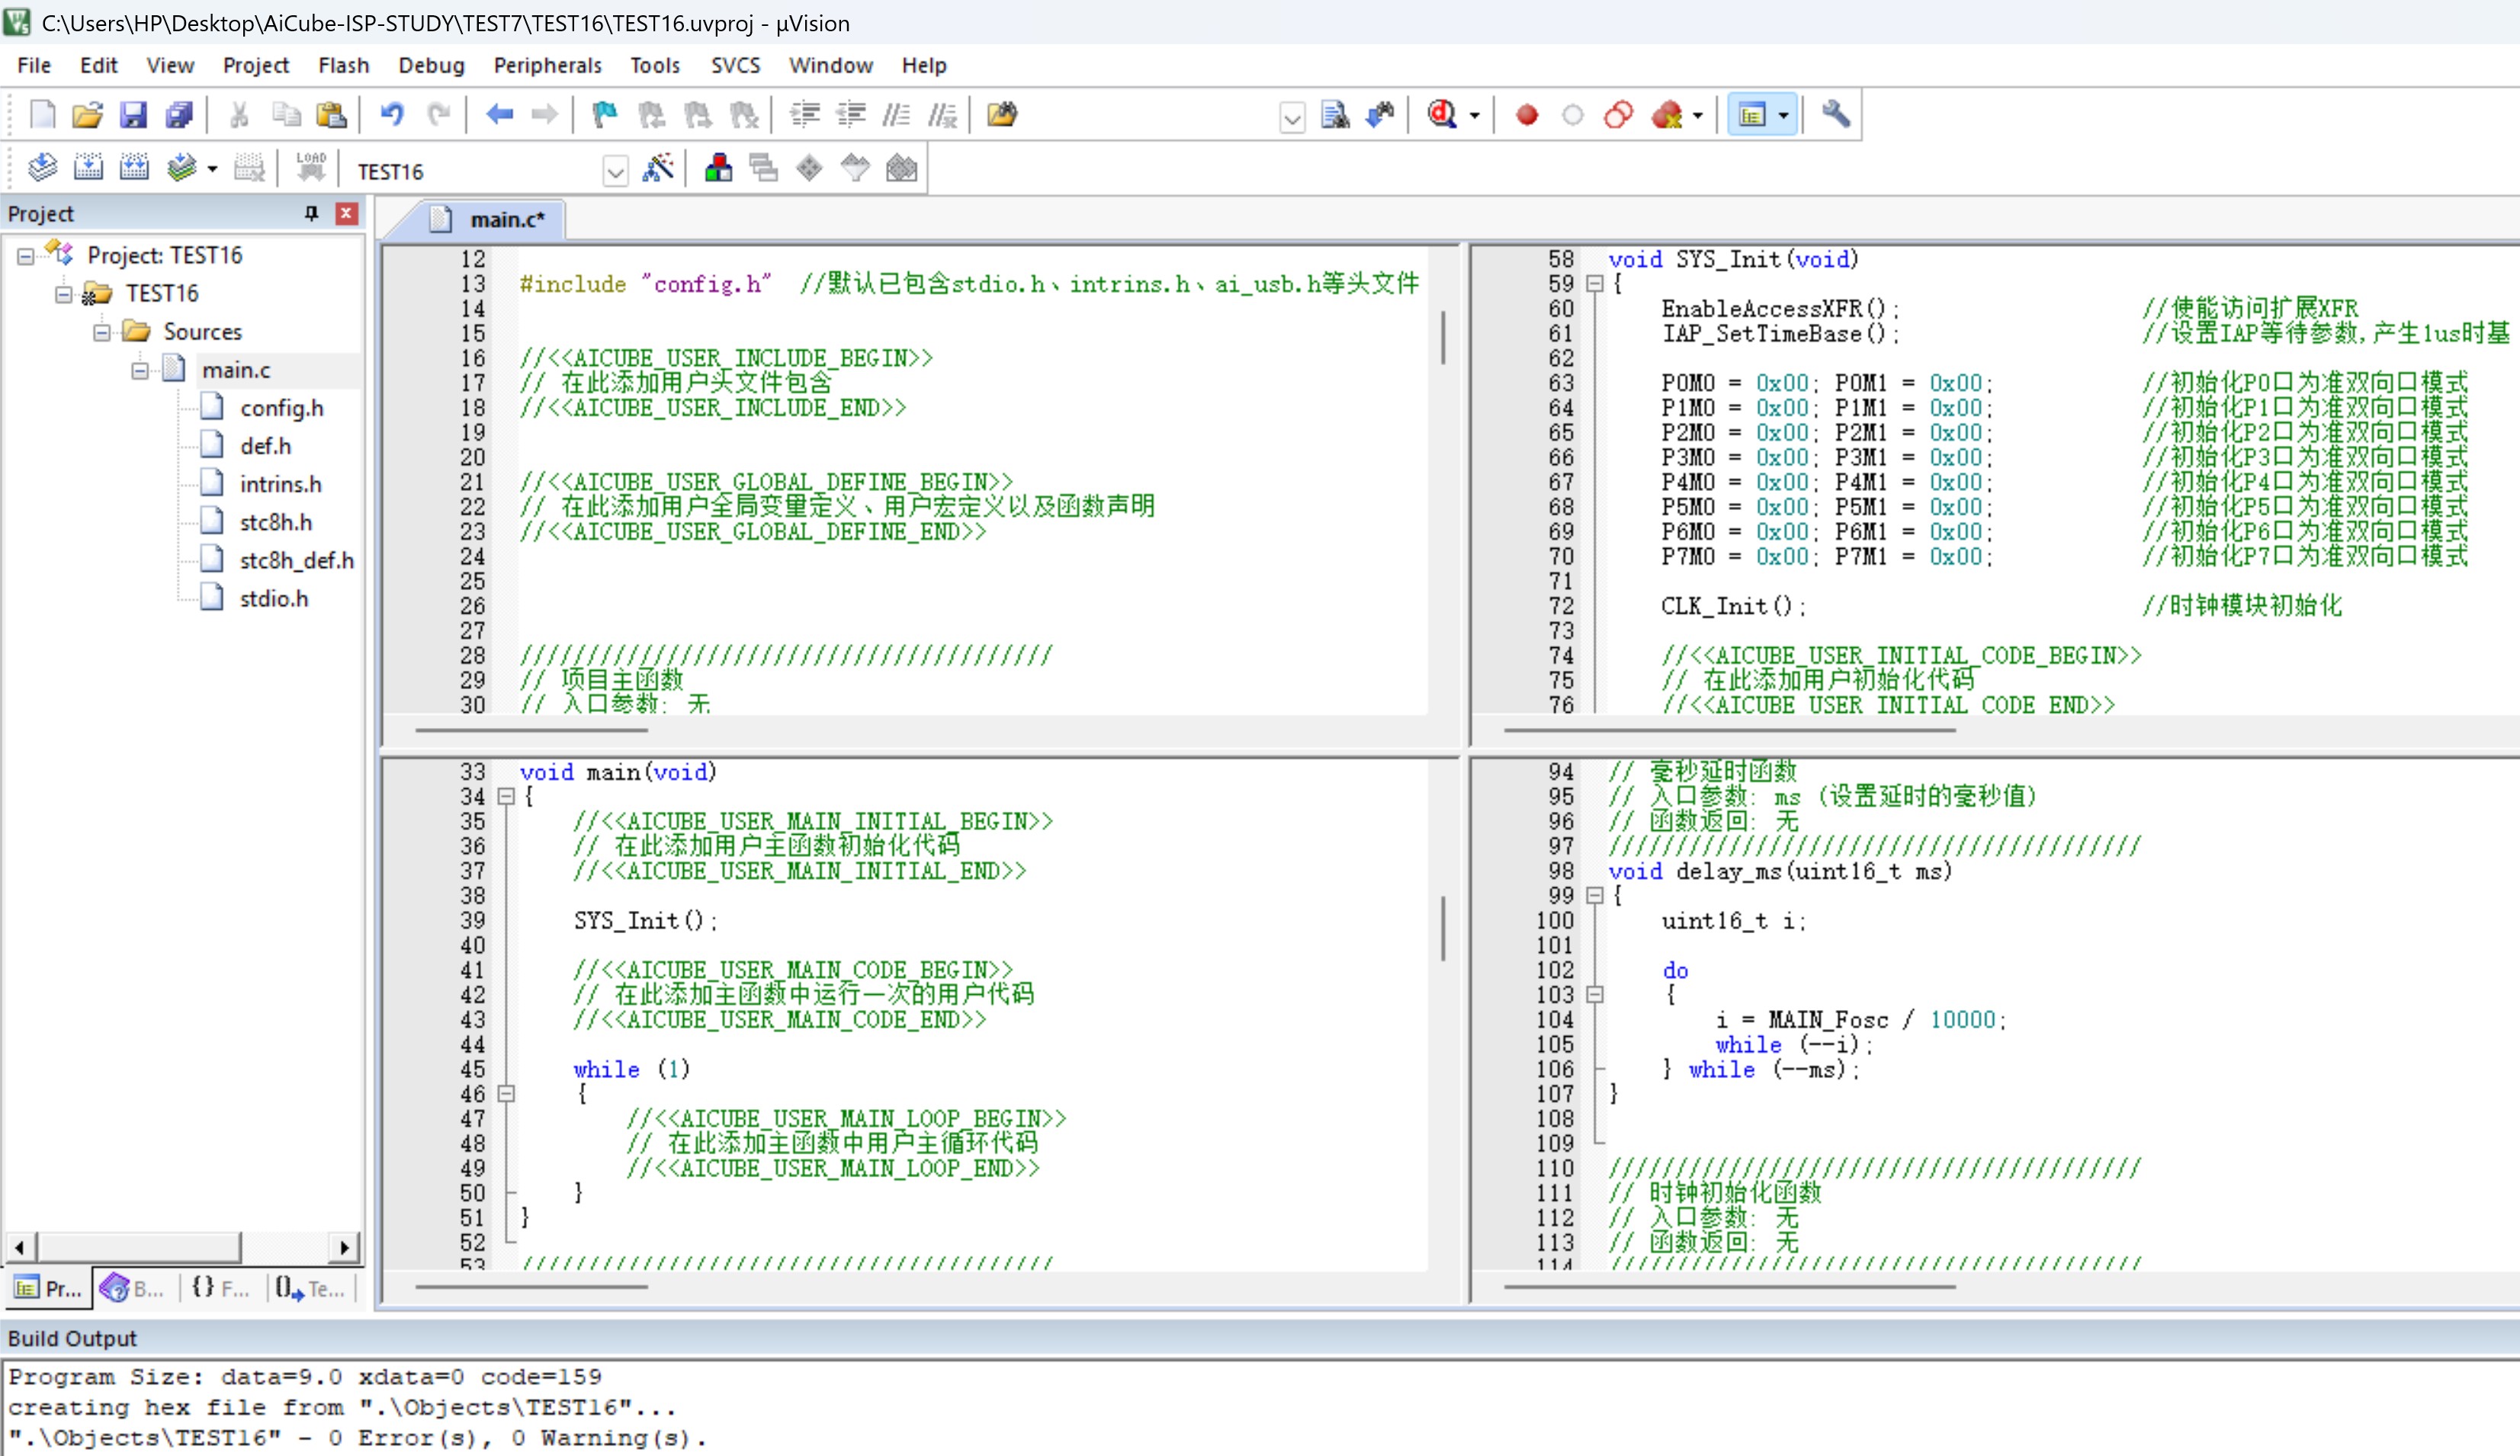Click the Paste clipboard icon
Viewport: 2520px width, 1456px height.
tap(331, 115)
